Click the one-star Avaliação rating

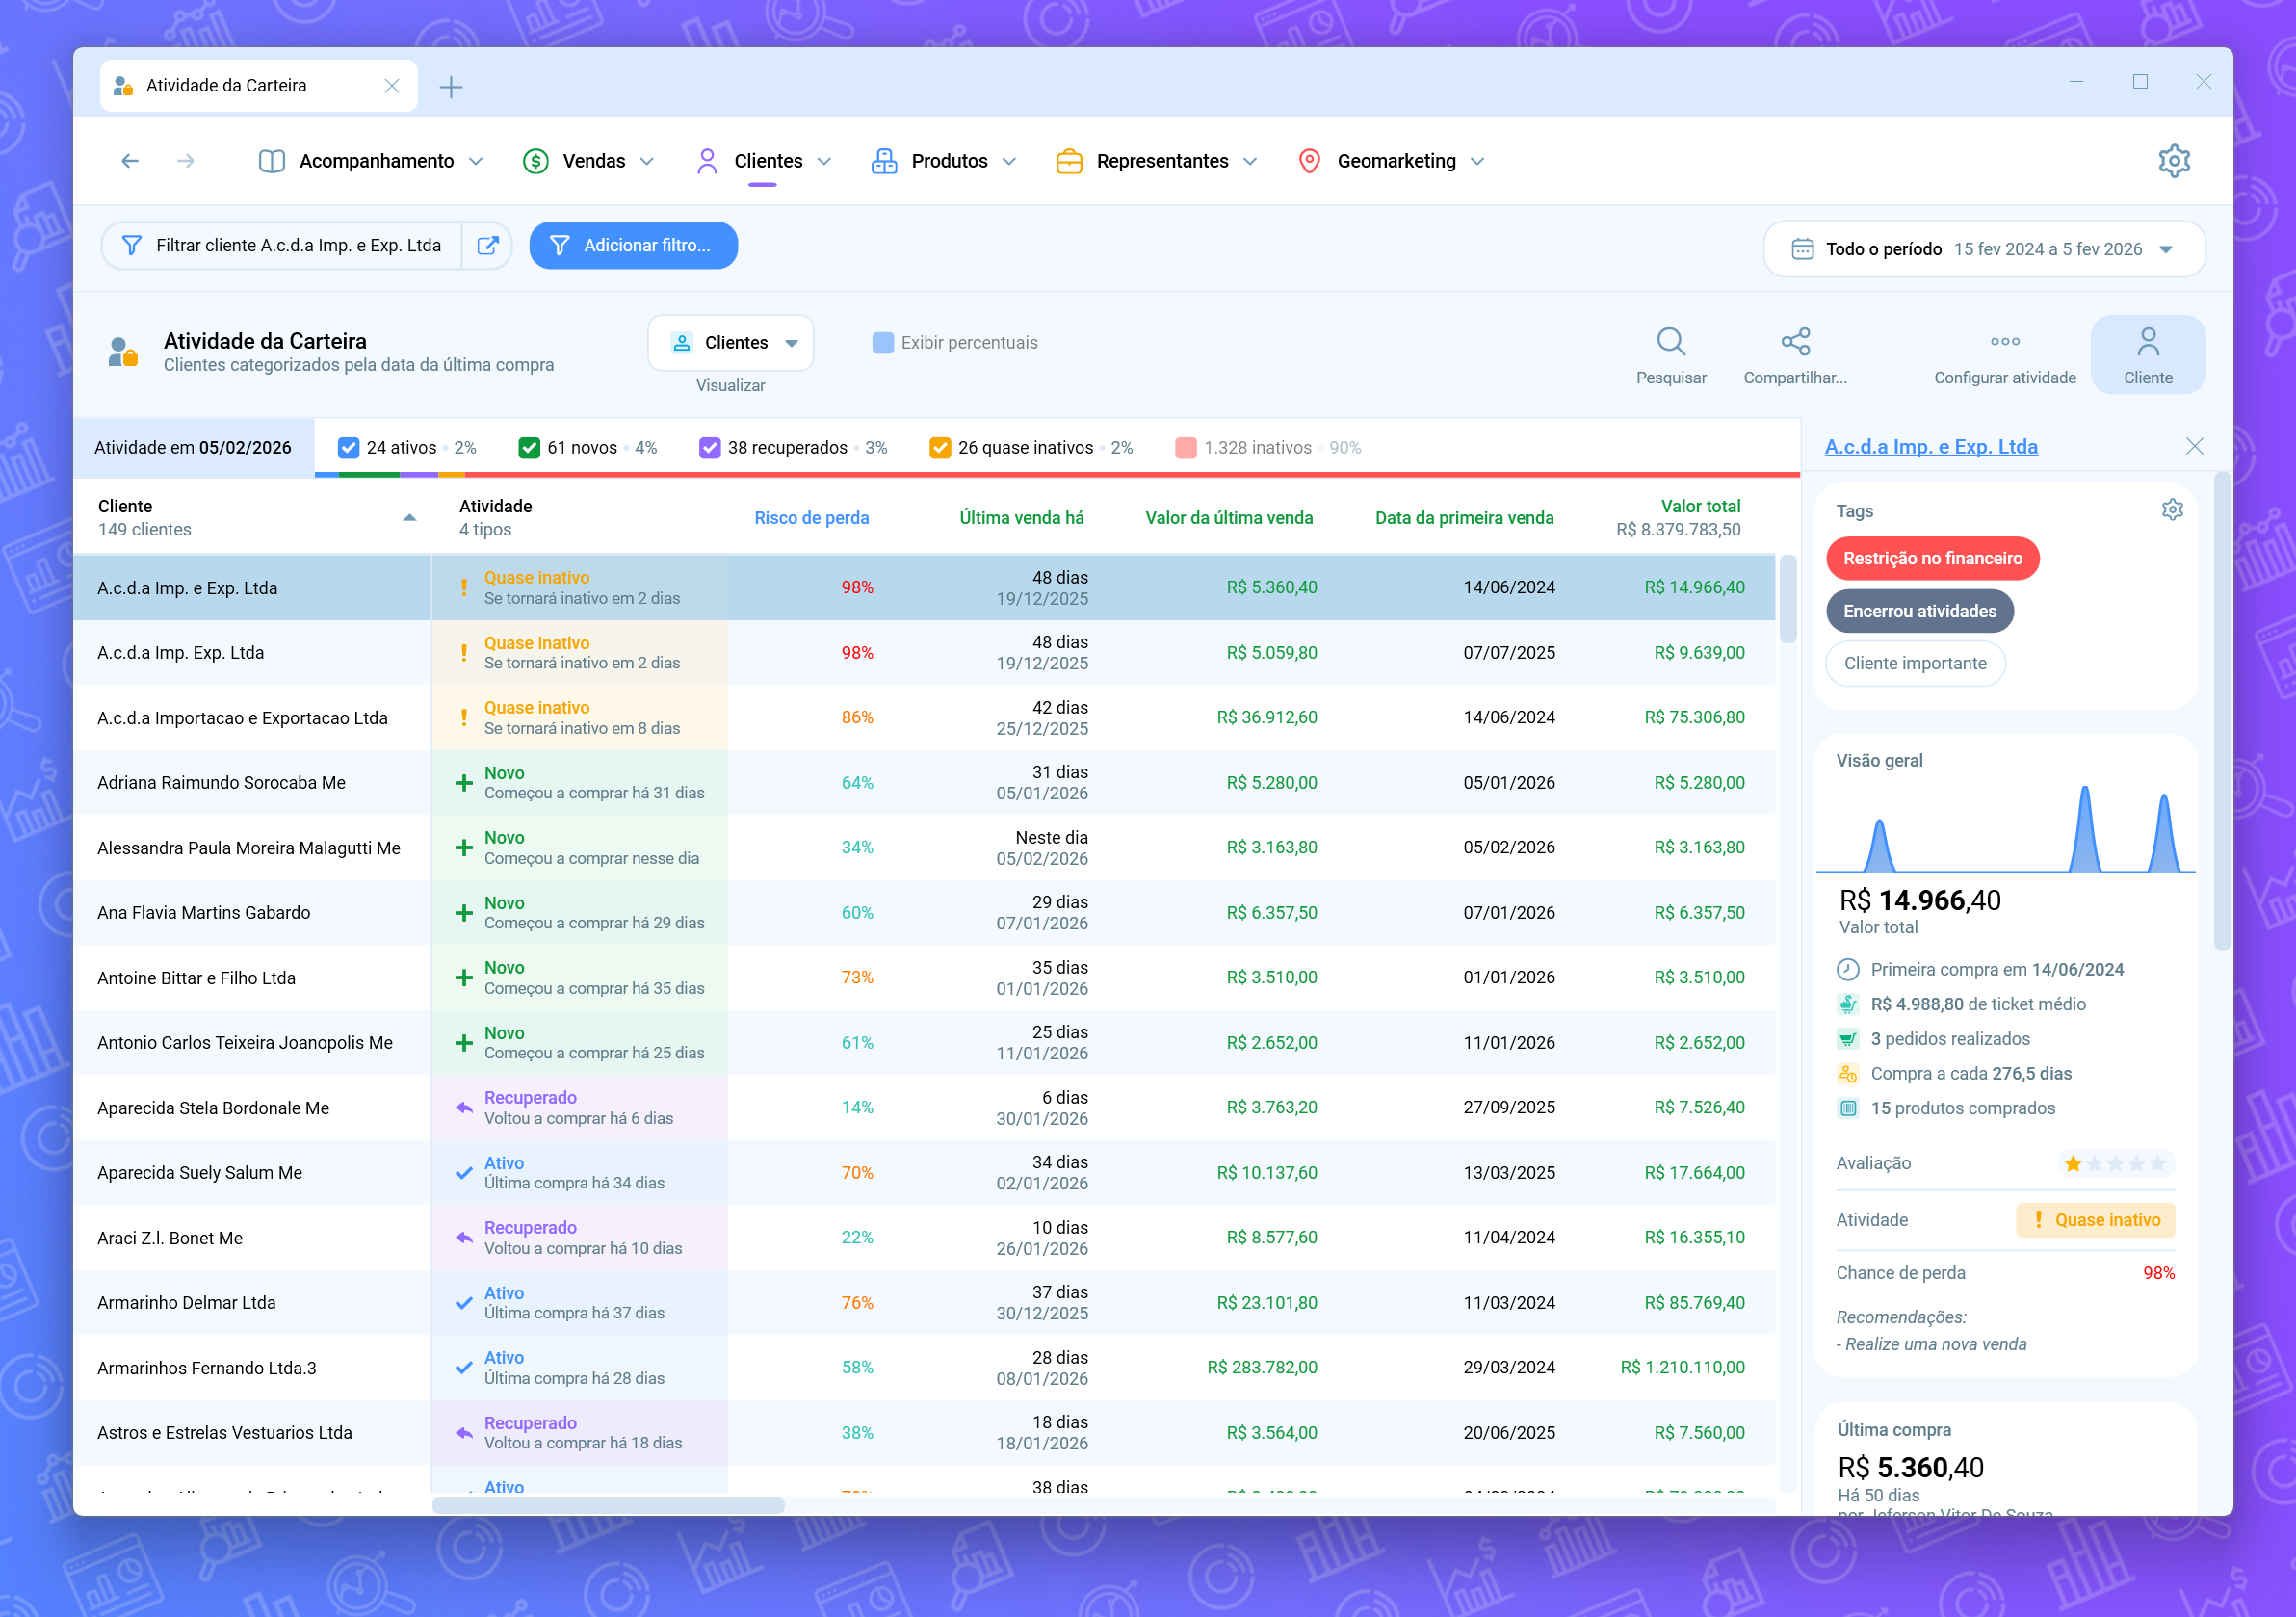tap(2072, 1163)
